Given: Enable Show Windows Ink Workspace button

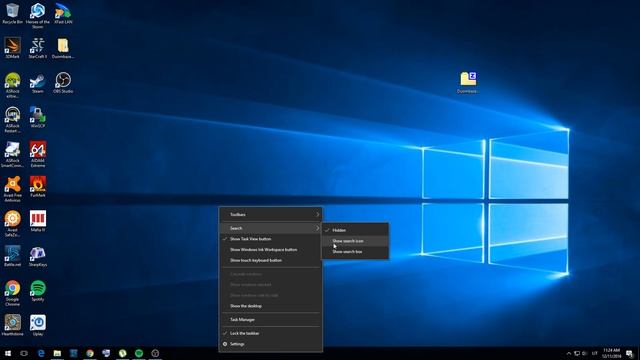Looking at the screenshot, I should 271,249.
